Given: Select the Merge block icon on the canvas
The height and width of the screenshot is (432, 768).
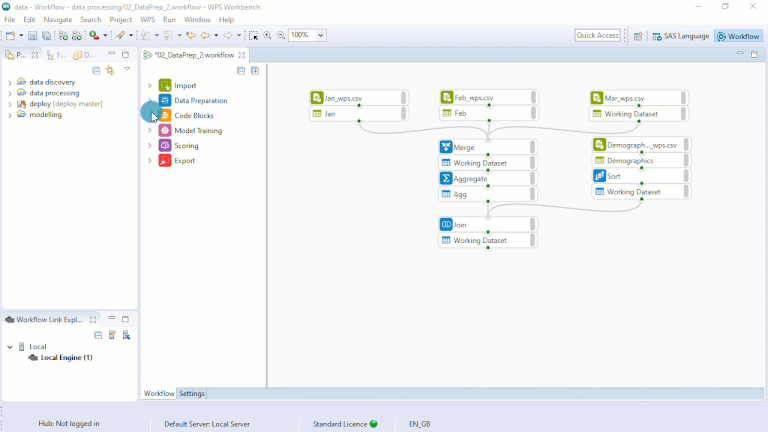Looking at the screenshot, I should click(446, 148).
